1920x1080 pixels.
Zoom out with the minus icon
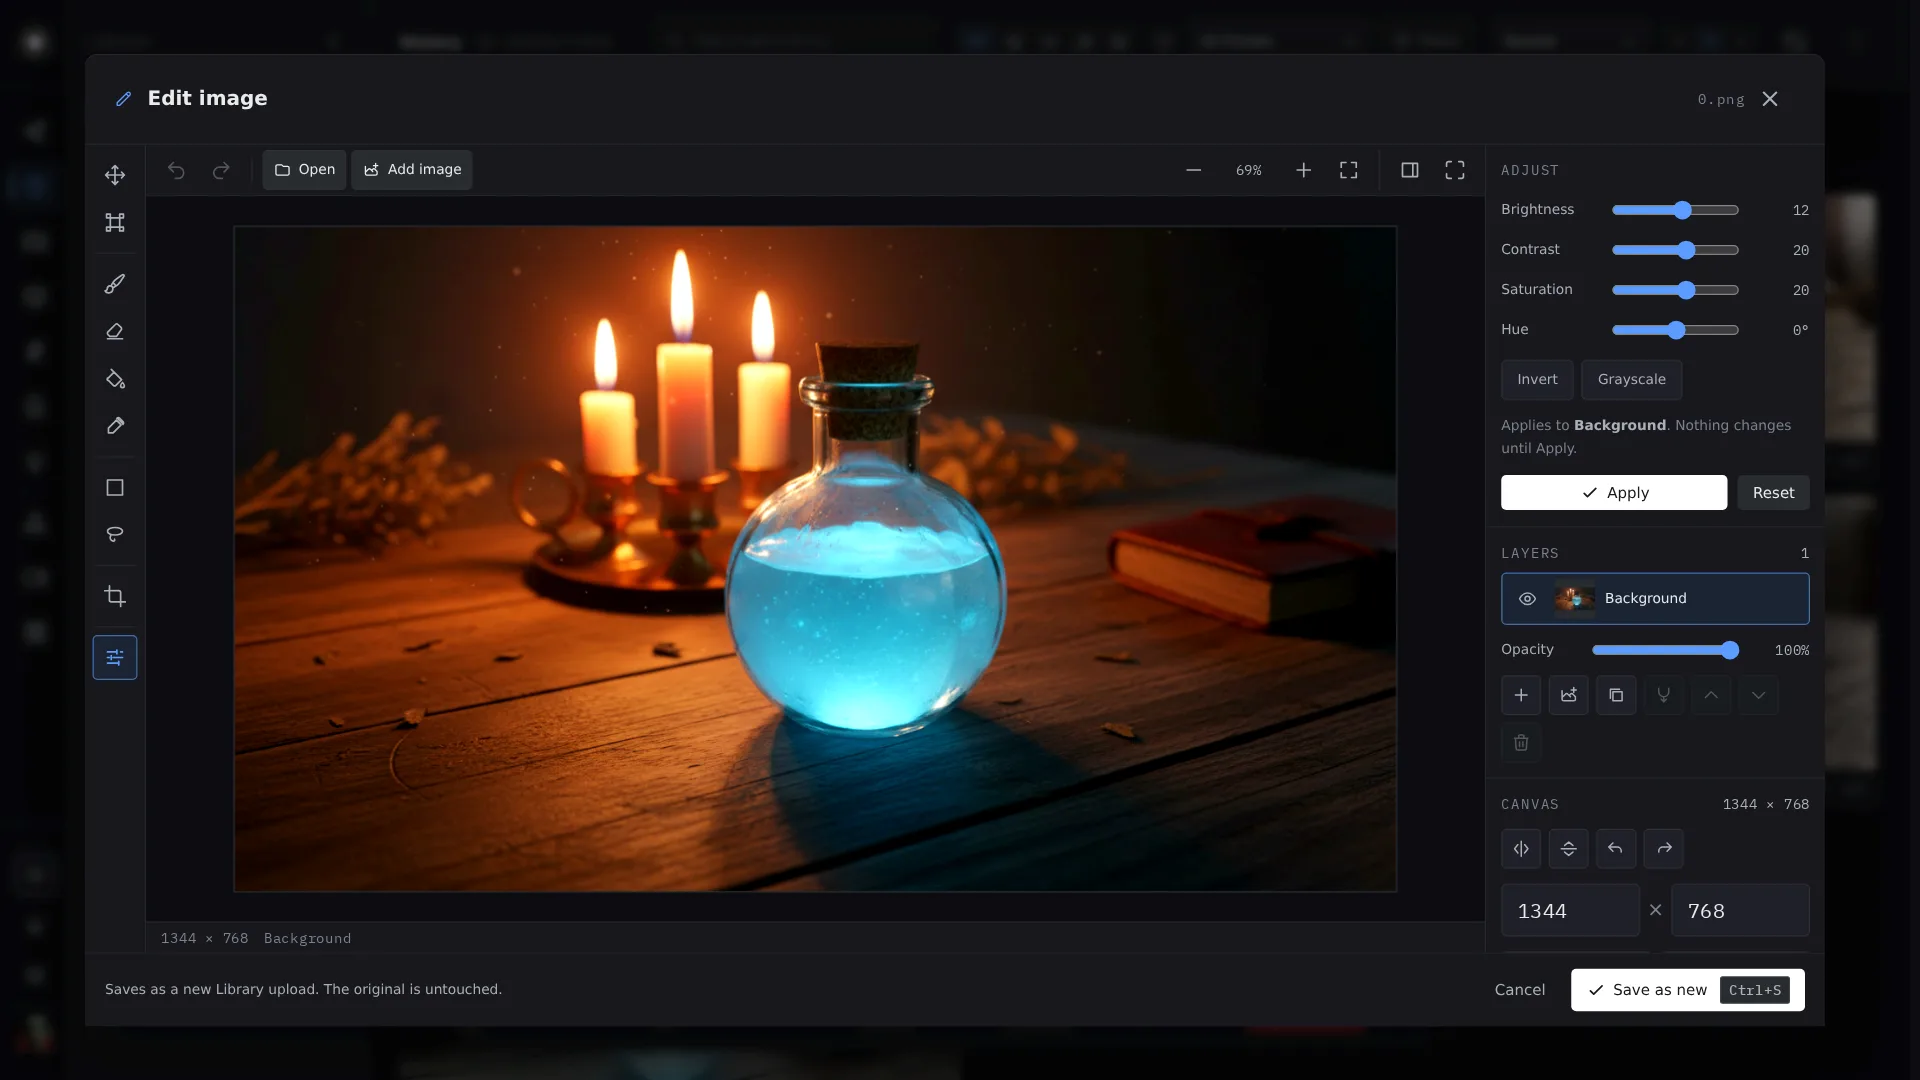(1193, 170)
